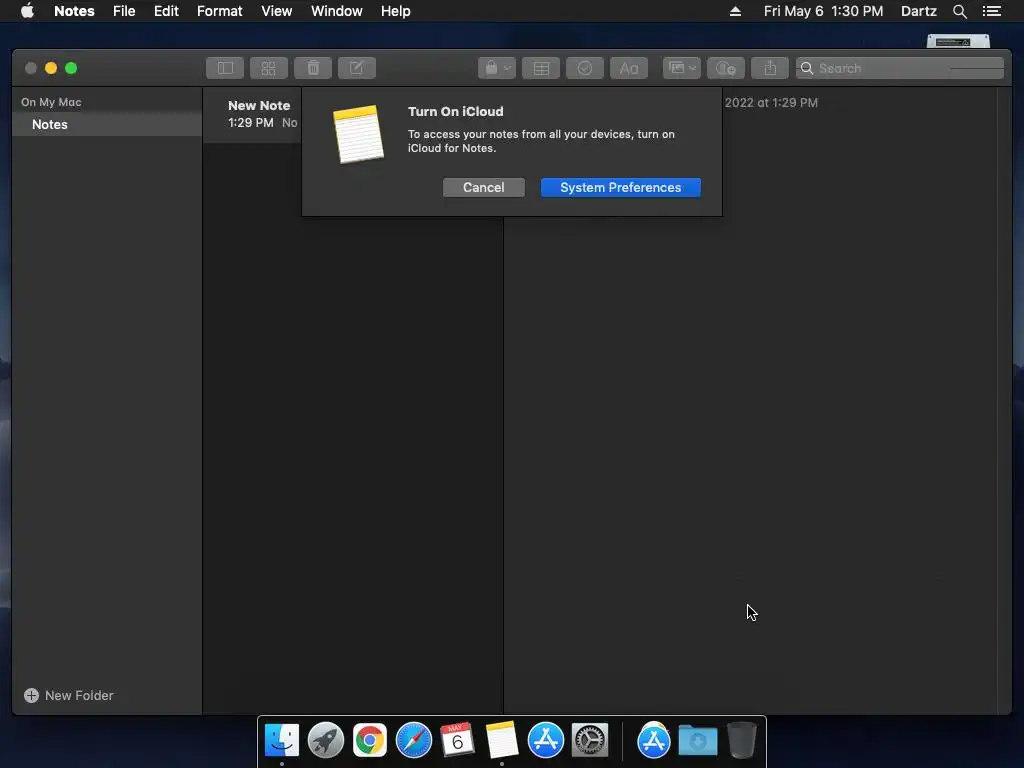Click the add people collaborate icon
This screenshot has height=768, width=1024.
(726, 68)
